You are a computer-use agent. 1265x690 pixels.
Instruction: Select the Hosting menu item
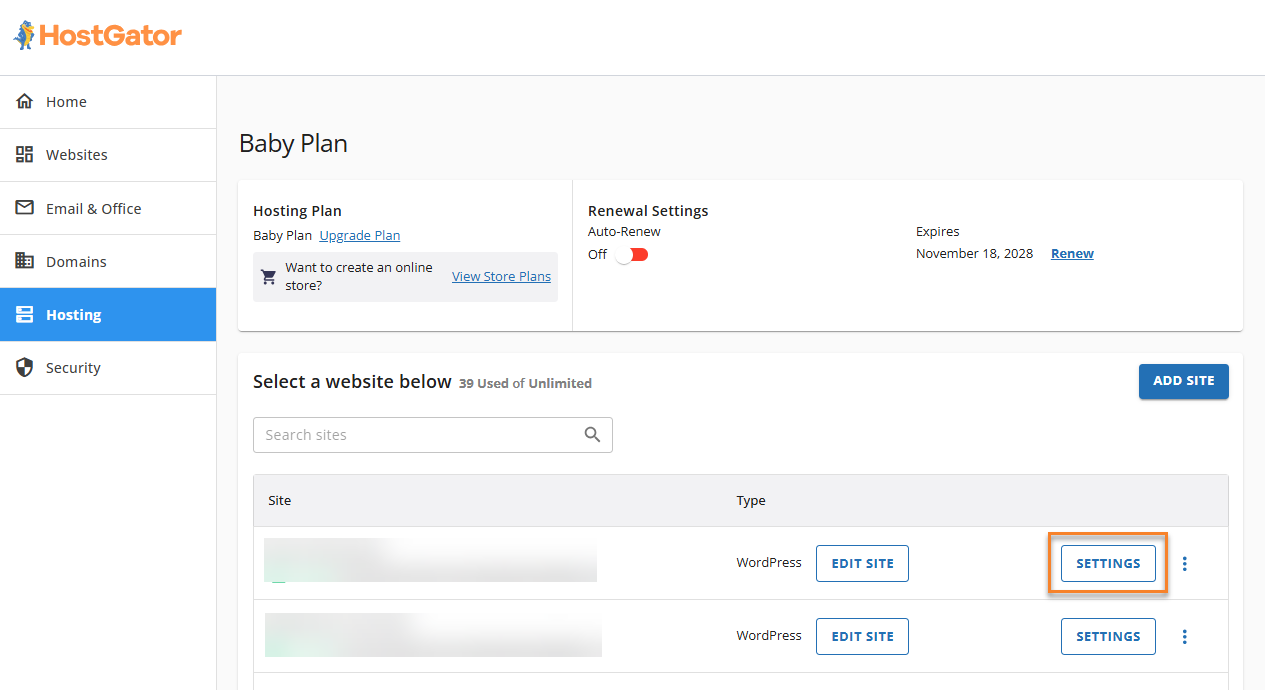coord(108,314)
